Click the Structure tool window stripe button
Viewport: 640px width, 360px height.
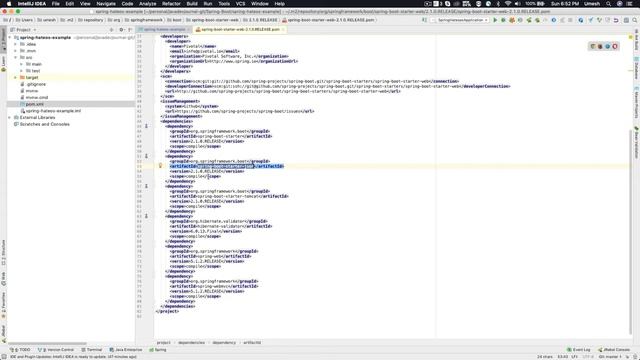tap(3, 253)
